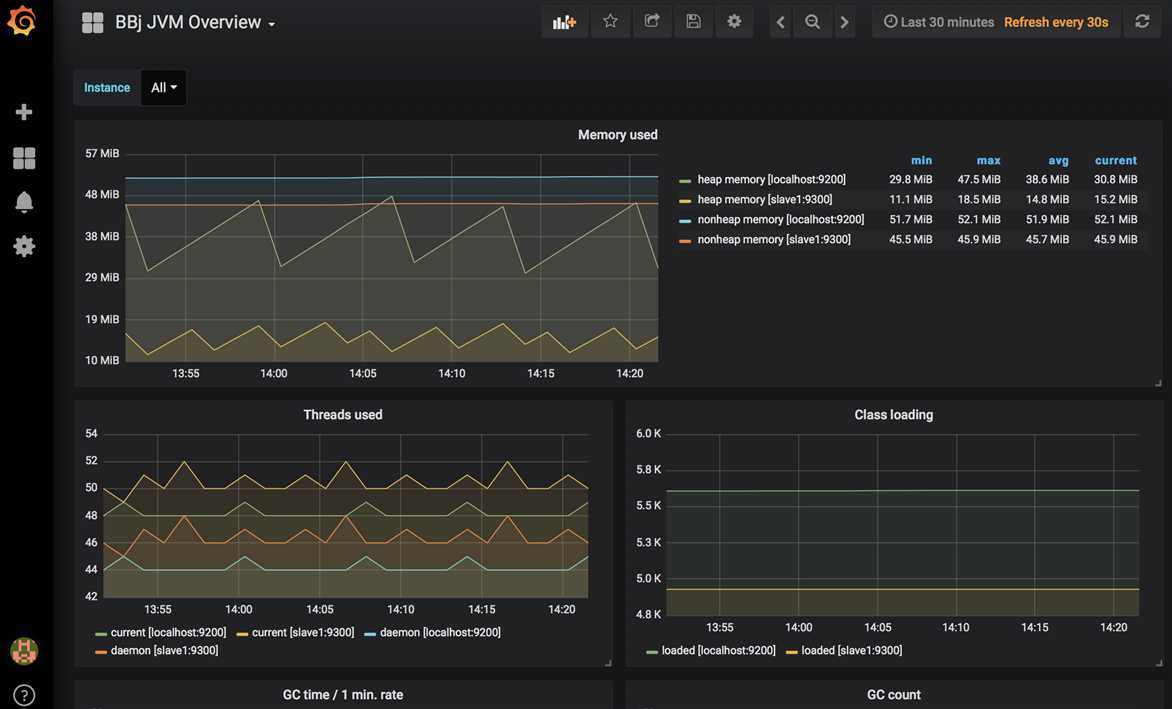Screen dimensions: 1172x709
Task: Click the dashboard grid icon beside title
Action: click(93, 22)
